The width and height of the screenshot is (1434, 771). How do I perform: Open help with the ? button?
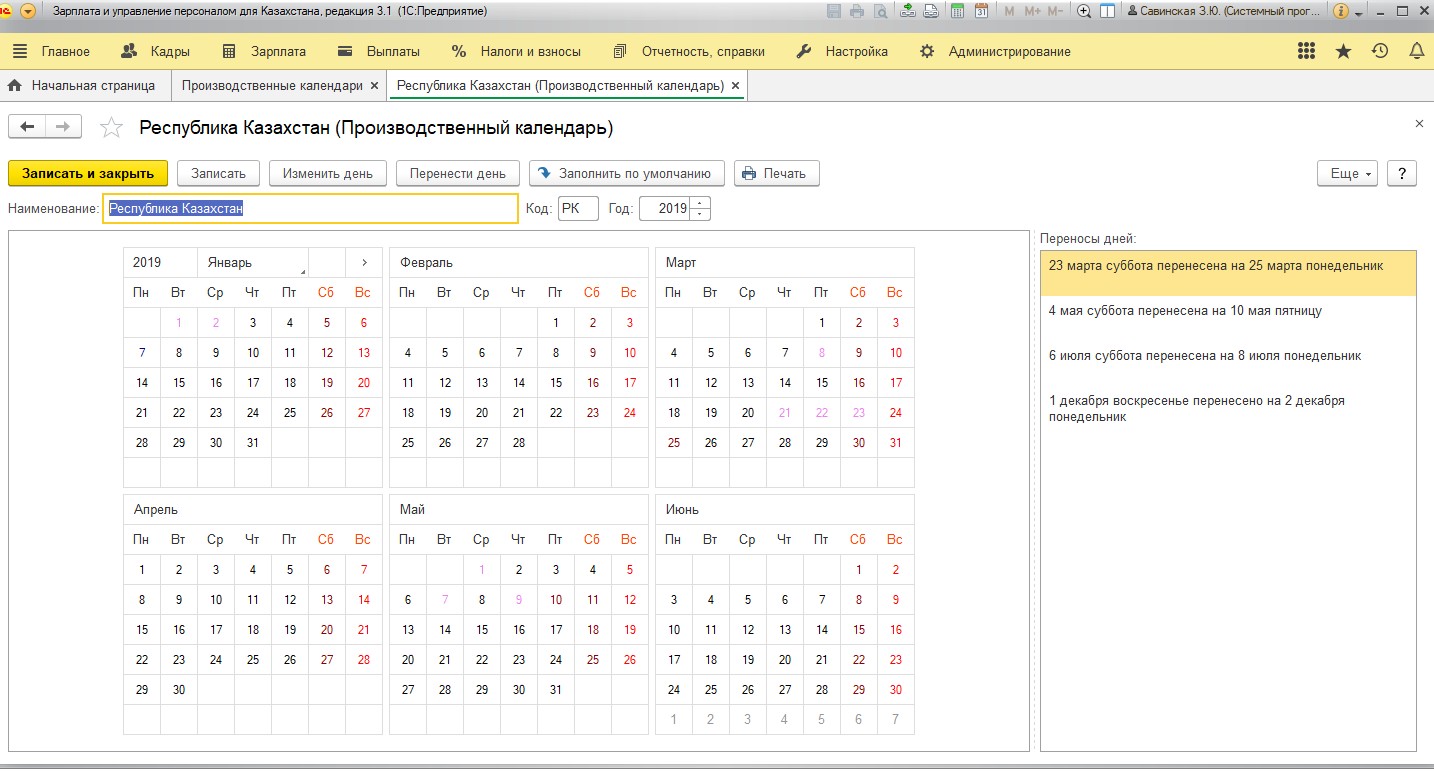click(1402, 173)
